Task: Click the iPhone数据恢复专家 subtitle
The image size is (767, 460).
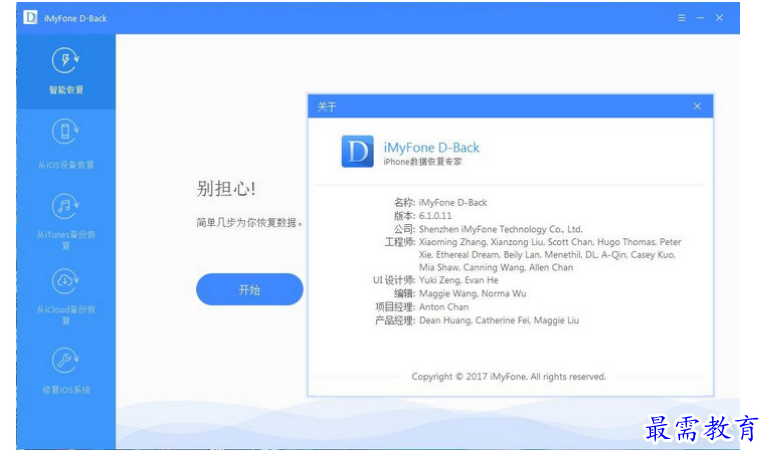Action: [x=422, y=162]
